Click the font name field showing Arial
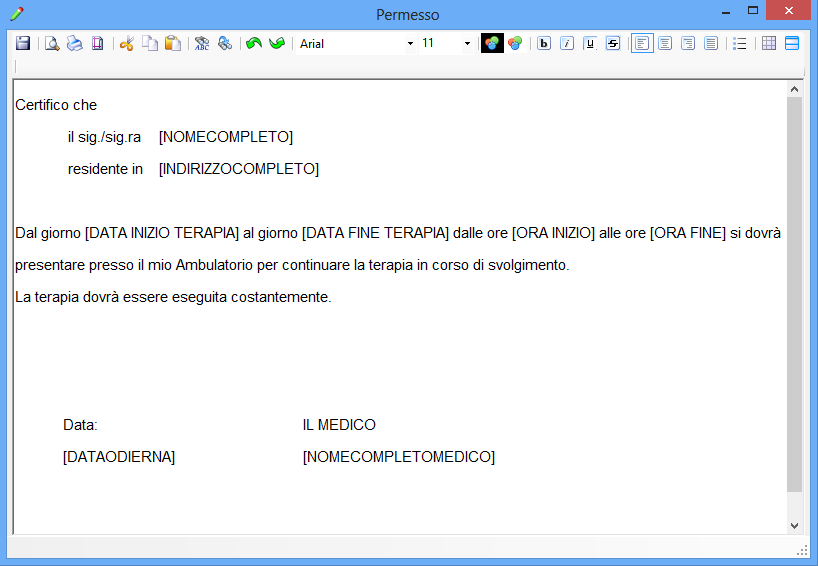This screenshot has width=818, height=566. click(351, 44)
